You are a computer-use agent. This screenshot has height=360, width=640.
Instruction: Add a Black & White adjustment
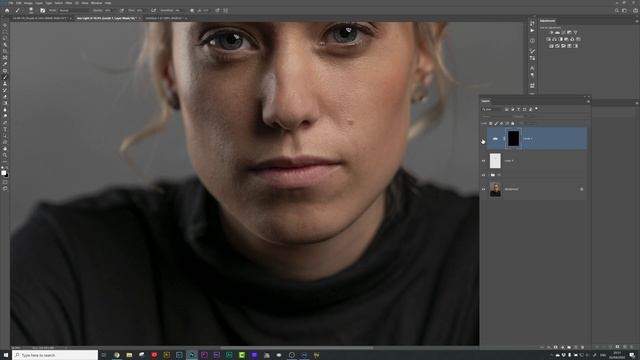coord(560,39)
